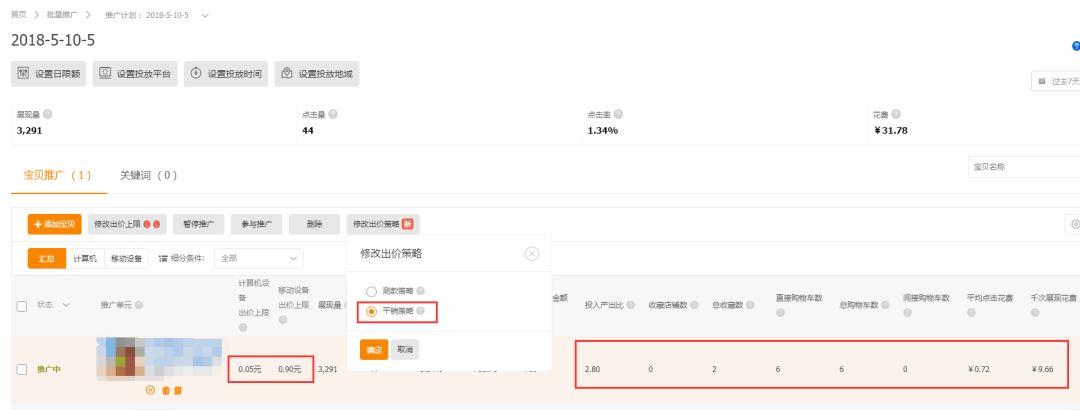Screen dimensions: 1080x410
Task: Click help icon beside 总收藏数 header
Action: (x=749, y=305)
